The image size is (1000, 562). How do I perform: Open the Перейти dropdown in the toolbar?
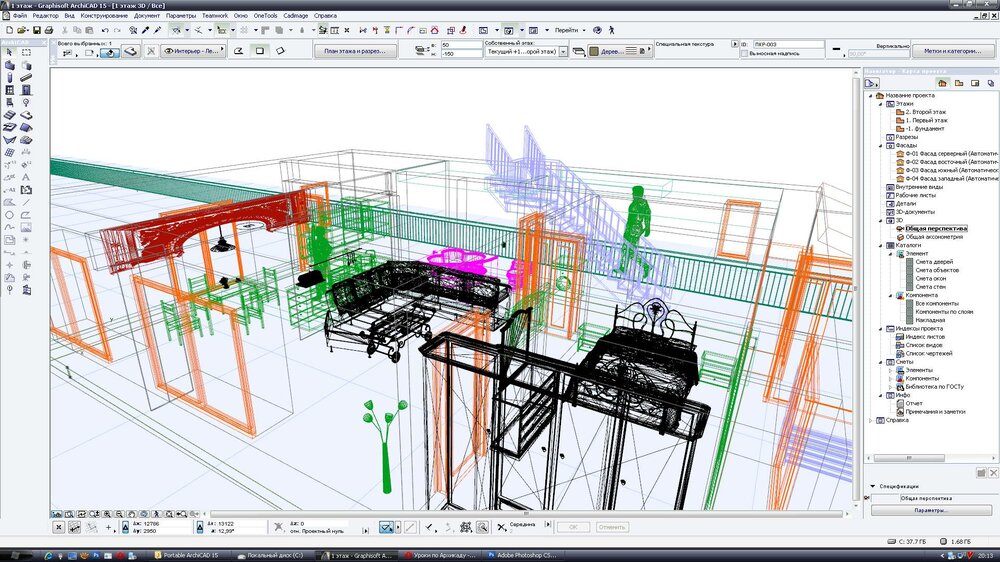click(566, 31)
